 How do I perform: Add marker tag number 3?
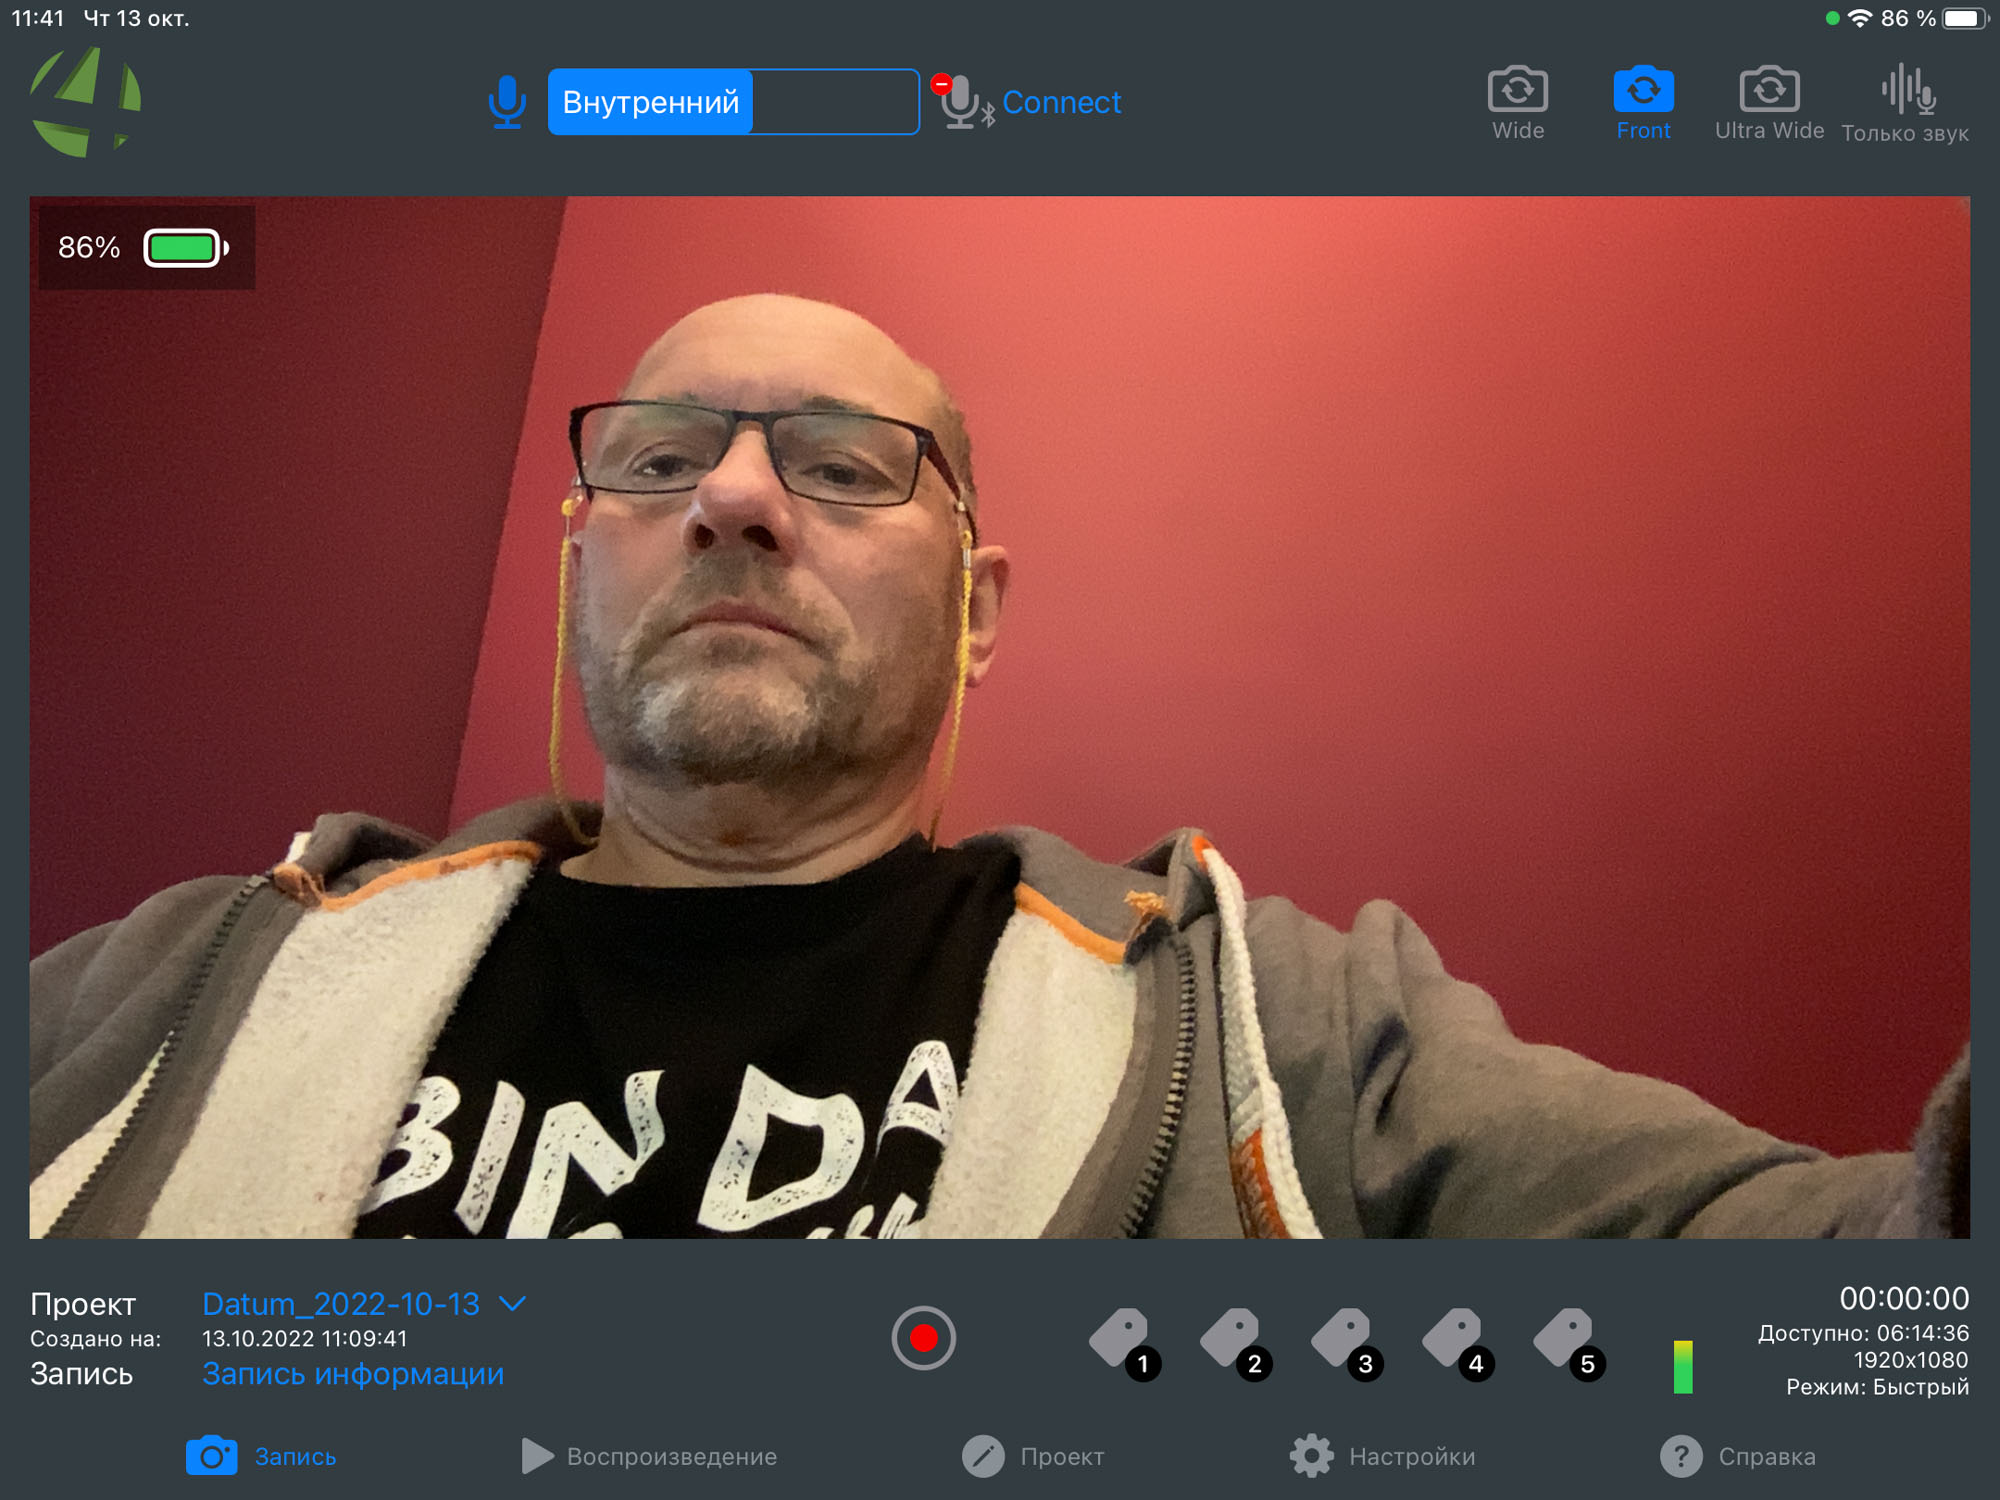pos(1345,1342)
